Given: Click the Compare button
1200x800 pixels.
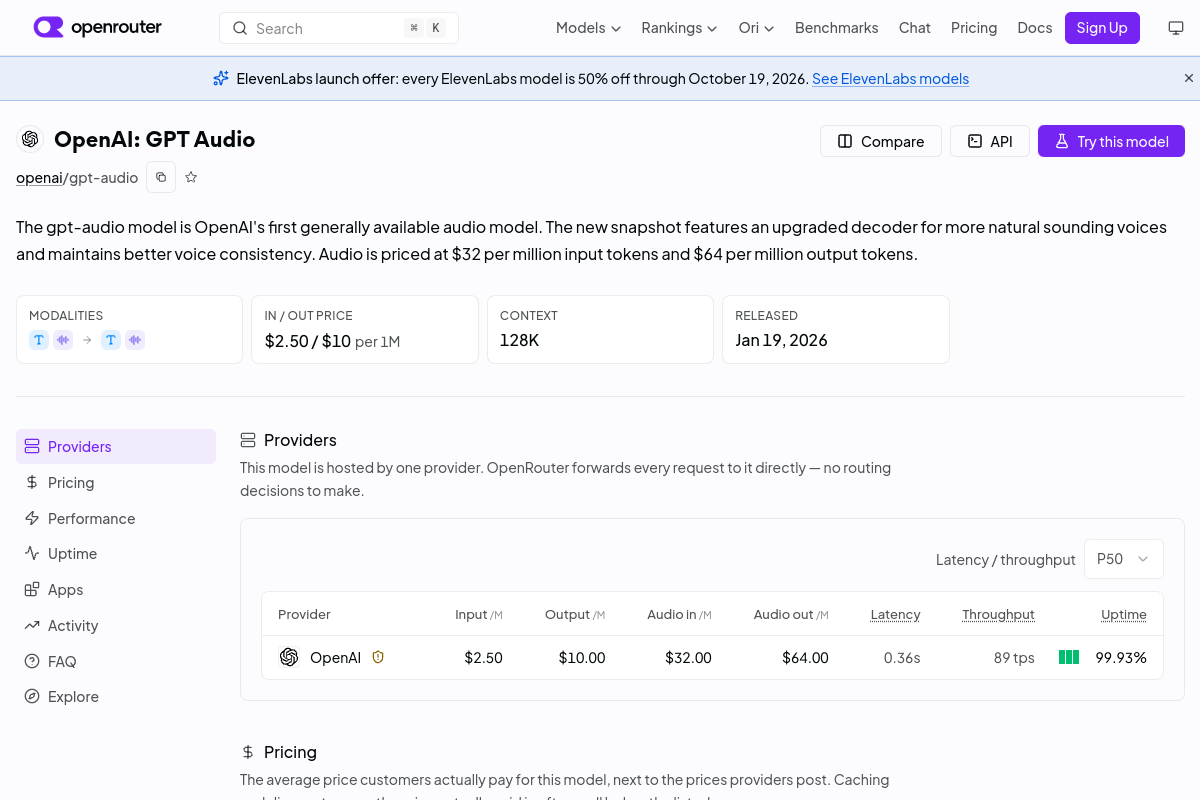Looking at the screenshot, I should 881,141.
